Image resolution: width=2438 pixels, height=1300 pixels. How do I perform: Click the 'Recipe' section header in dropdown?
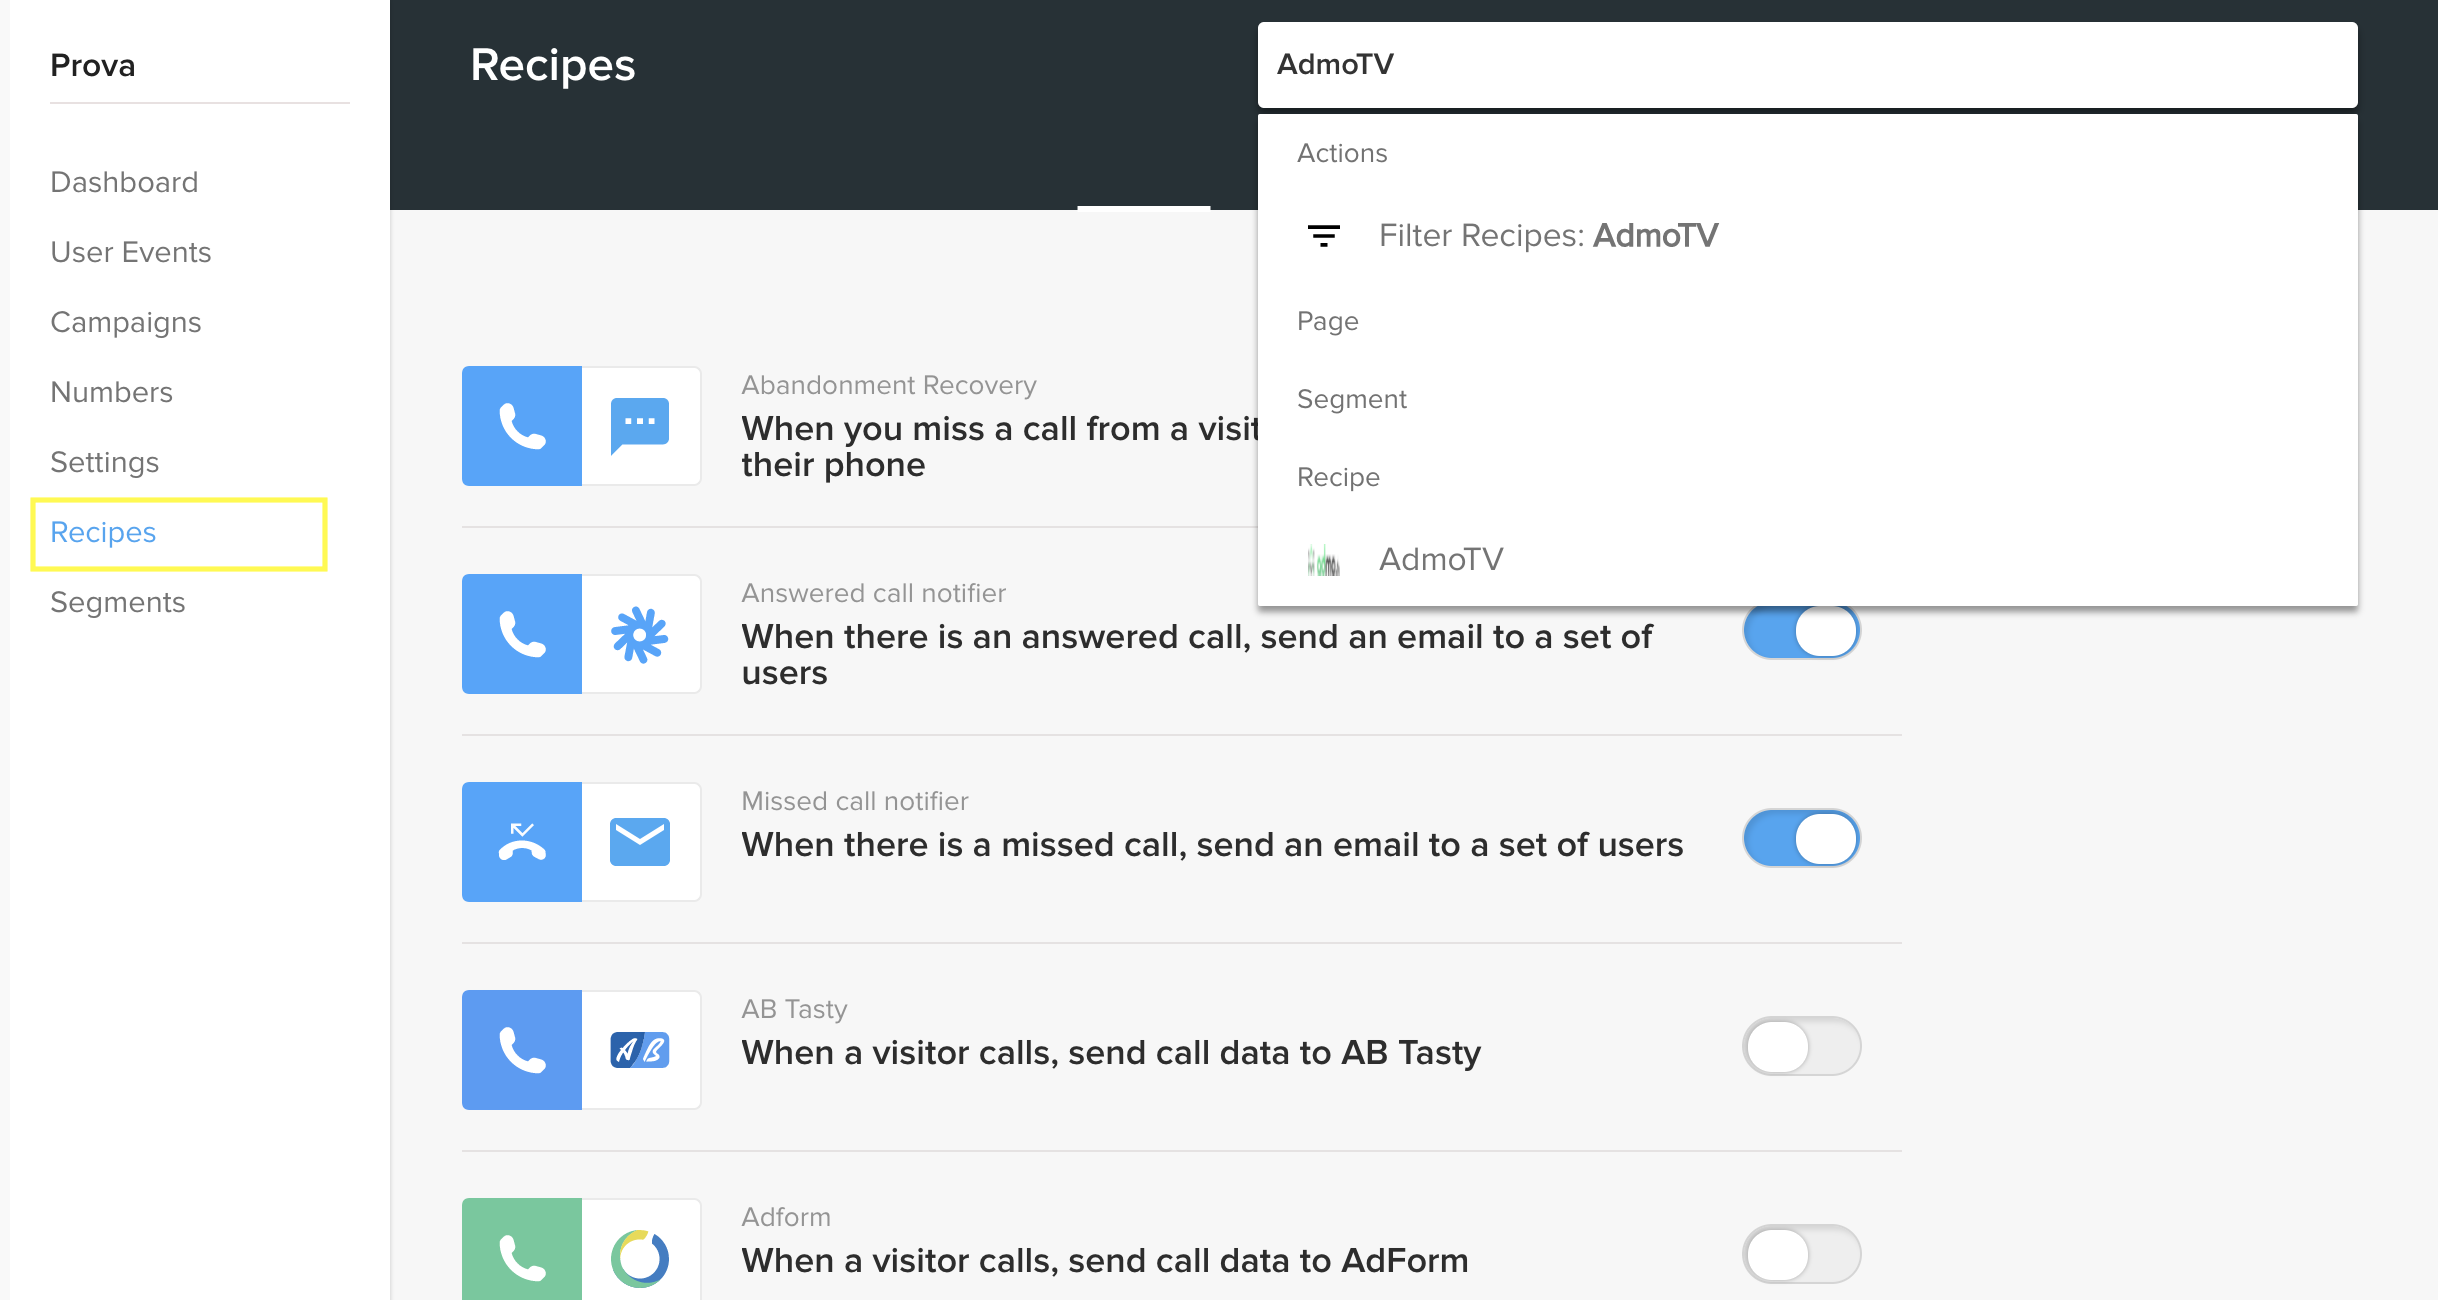(x=1338, y=477)
